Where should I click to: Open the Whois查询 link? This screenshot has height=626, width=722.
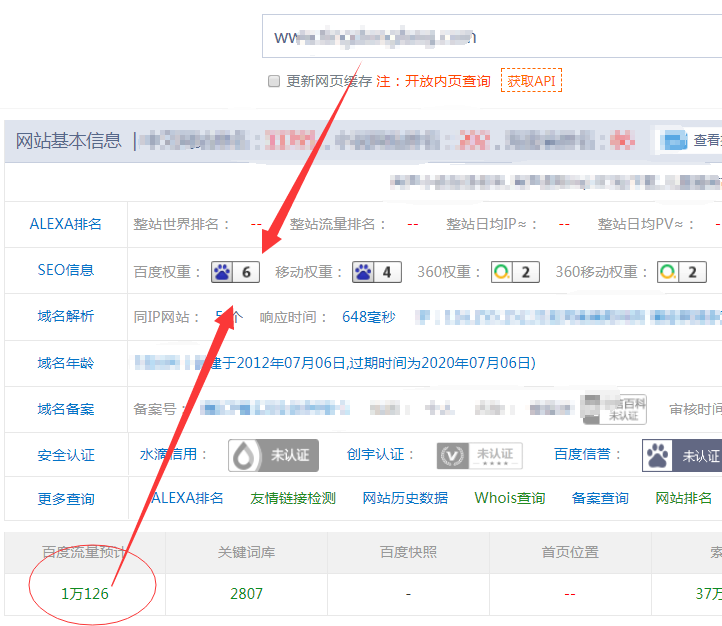(x=510, y=498)
